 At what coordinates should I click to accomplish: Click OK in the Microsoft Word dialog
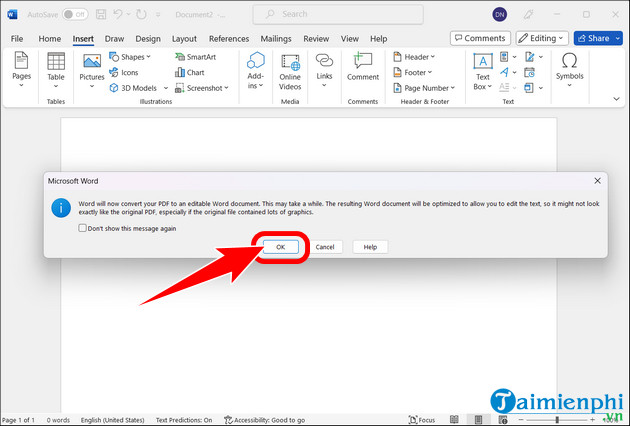280,247
